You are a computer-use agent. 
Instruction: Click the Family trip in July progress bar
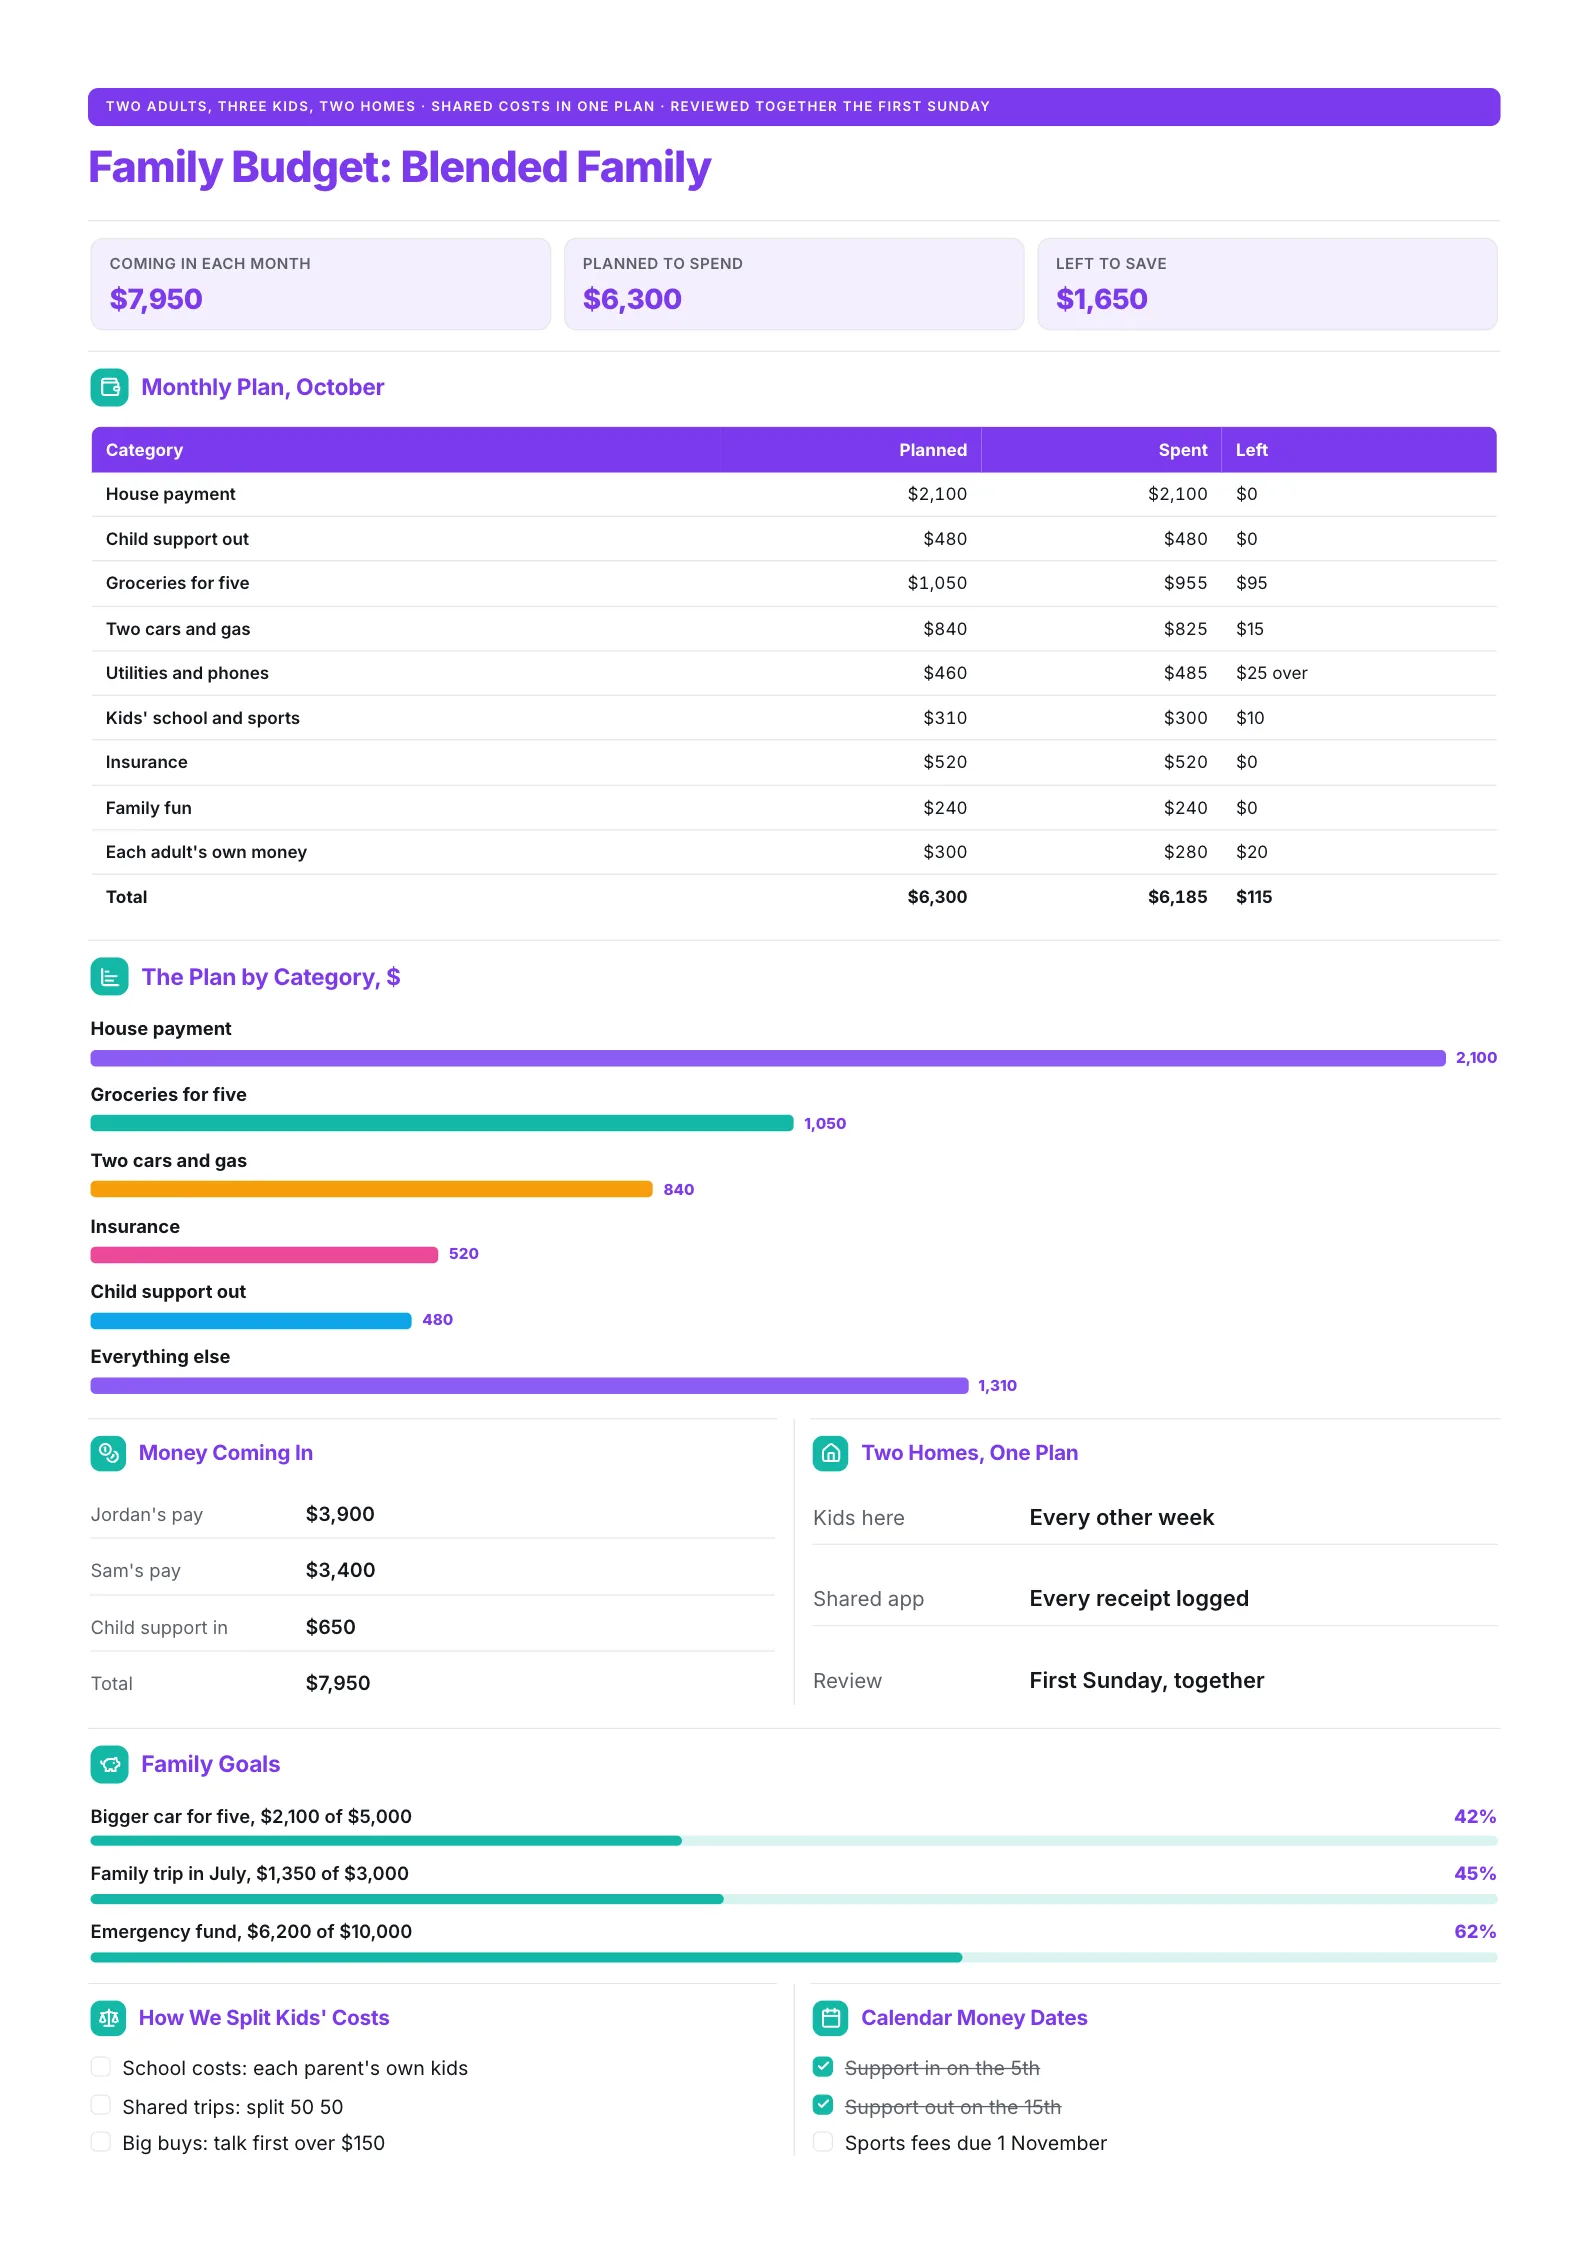pyautogui.click(x=794, y=1899)
